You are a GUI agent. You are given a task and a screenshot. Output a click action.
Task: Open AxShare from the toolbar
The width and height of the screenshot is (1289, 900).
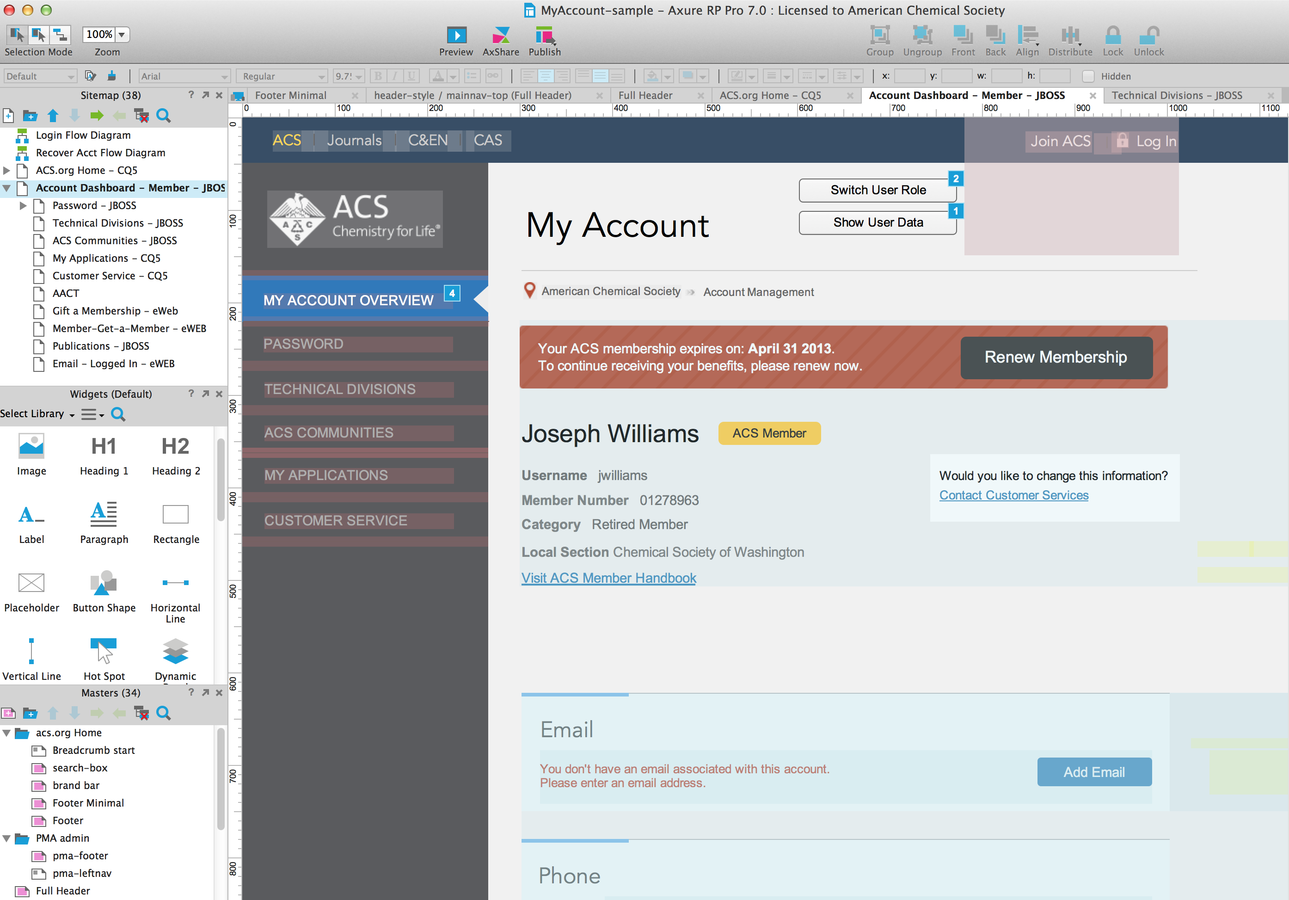501,35
